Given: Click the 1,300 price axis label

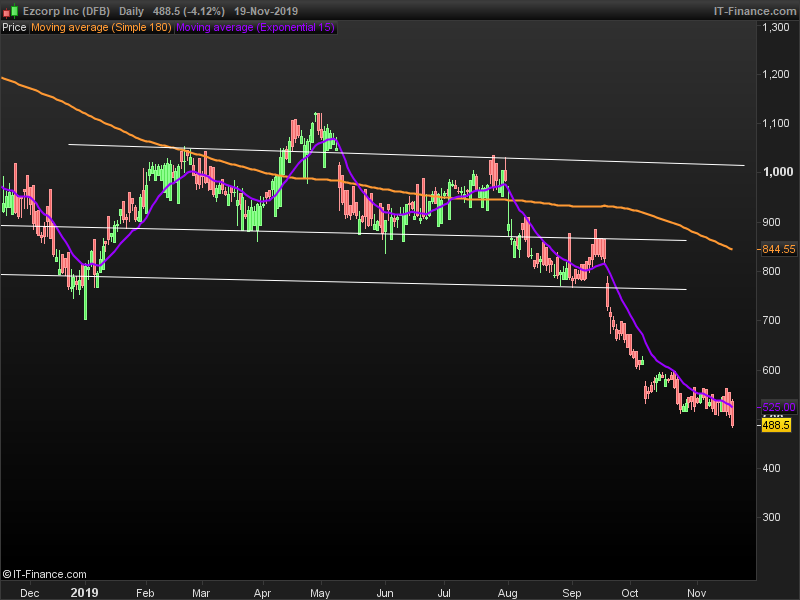Looking at the screenshot, I should click(x=776, y=27).
